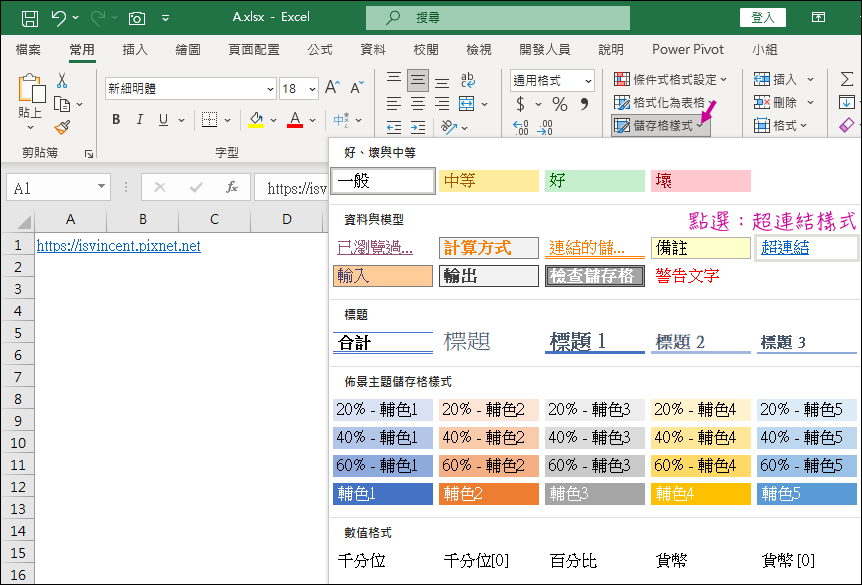
Task: Open the font name dropdown
Action: pyautogui.click(x=270, y=89)
